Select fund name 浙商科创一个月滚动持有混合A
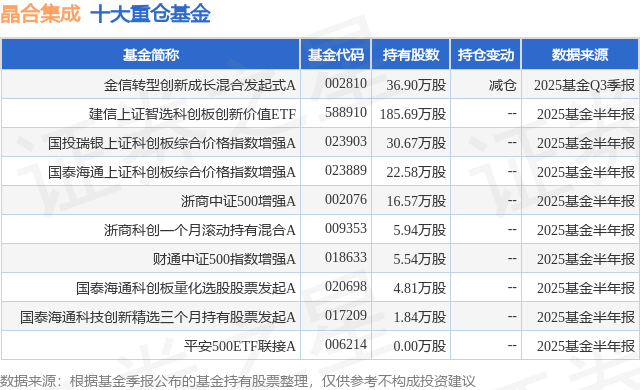The width and height of the screenshot is (640, 390). pyautogui.click(x=200, y=230)
